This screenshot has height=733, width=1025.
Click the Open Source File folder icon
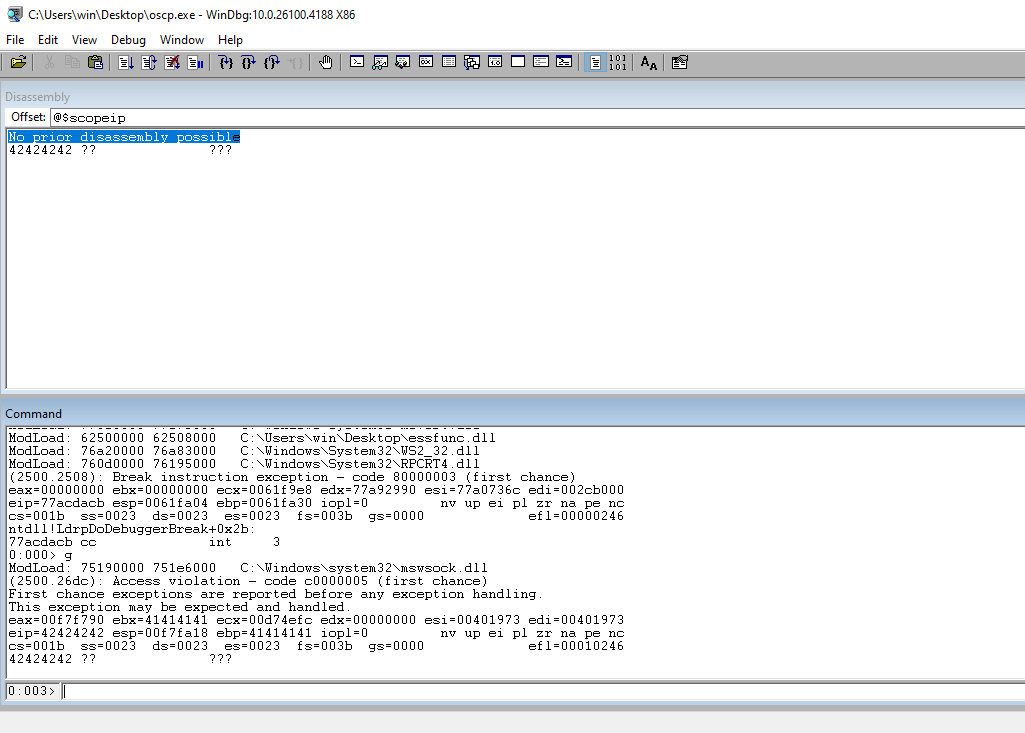coord(18,62)
